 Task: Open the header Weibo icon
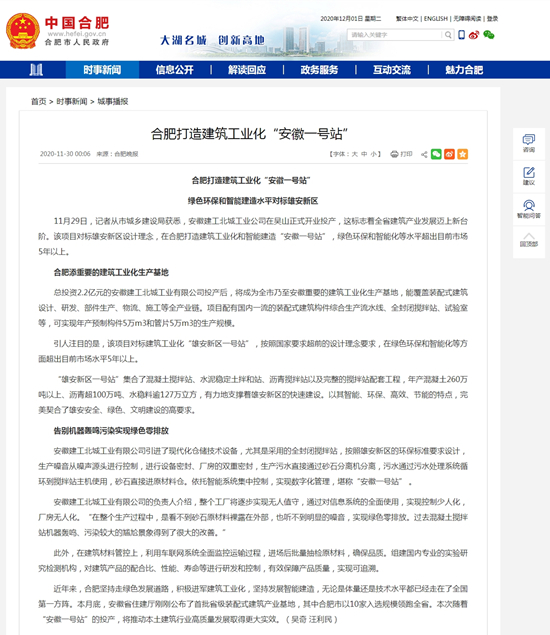click(x=474, y=35)
